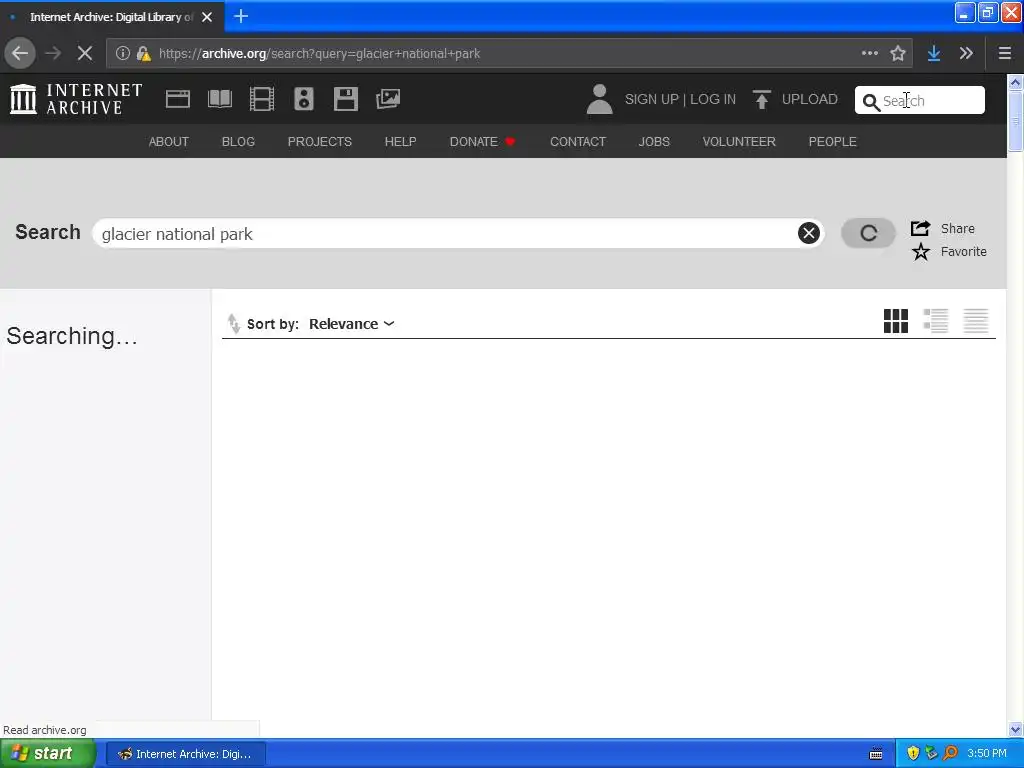
Task: Go back to previous page
Action: (x=20, y=54)
